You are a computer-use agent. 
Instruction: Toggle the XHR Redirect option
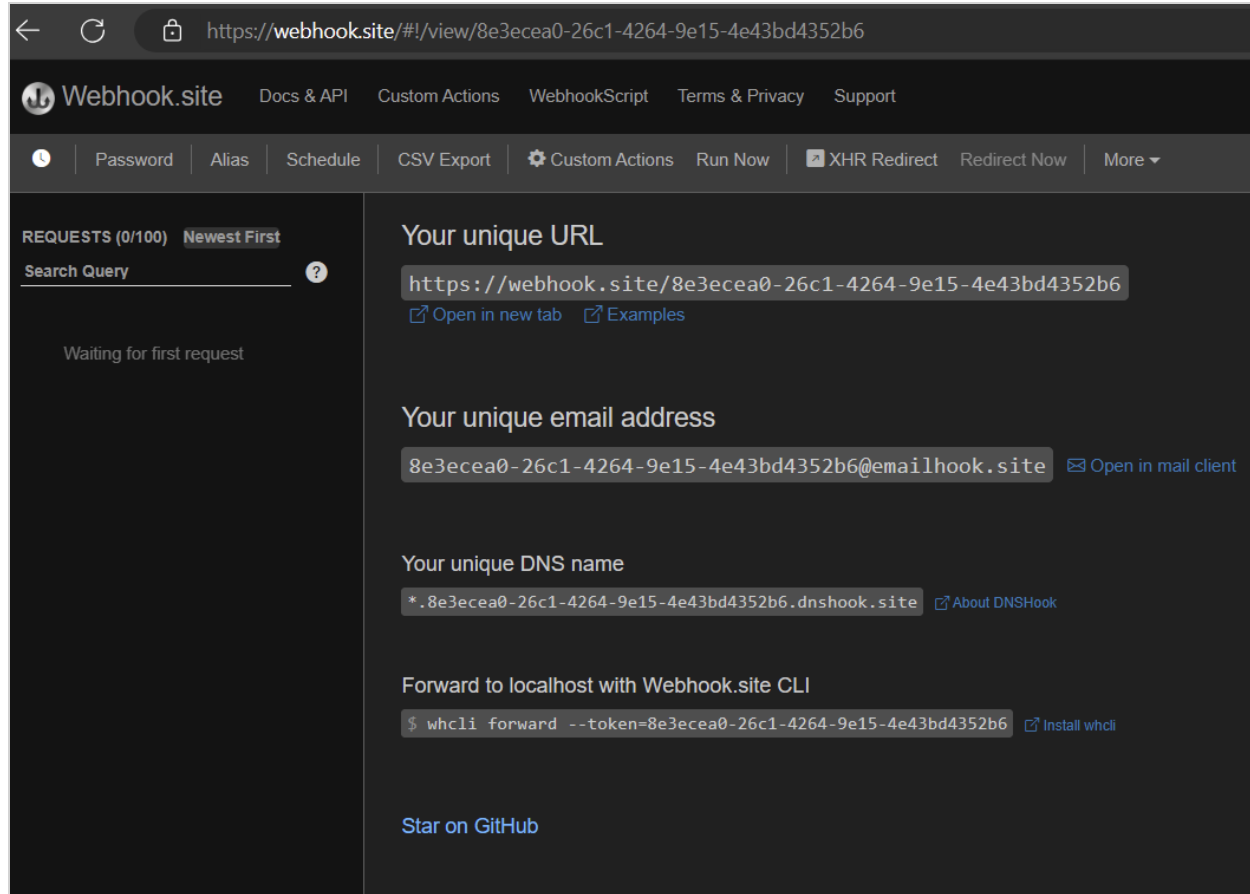coord(872,160)
